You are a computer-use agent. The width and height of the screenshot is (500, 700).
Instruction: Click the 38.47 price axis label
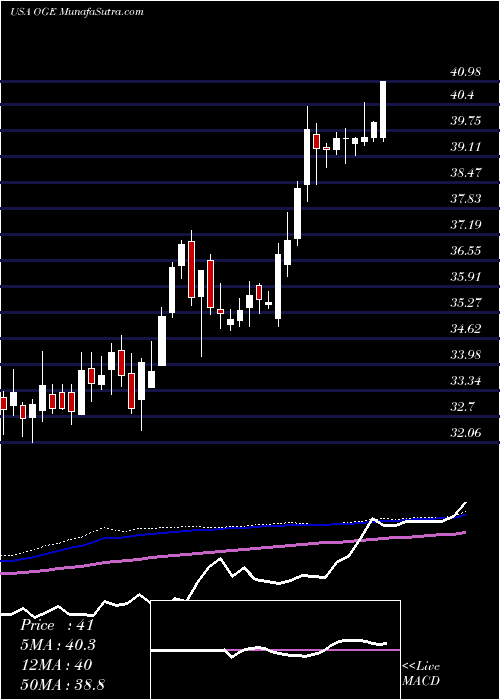coord(465,172)
